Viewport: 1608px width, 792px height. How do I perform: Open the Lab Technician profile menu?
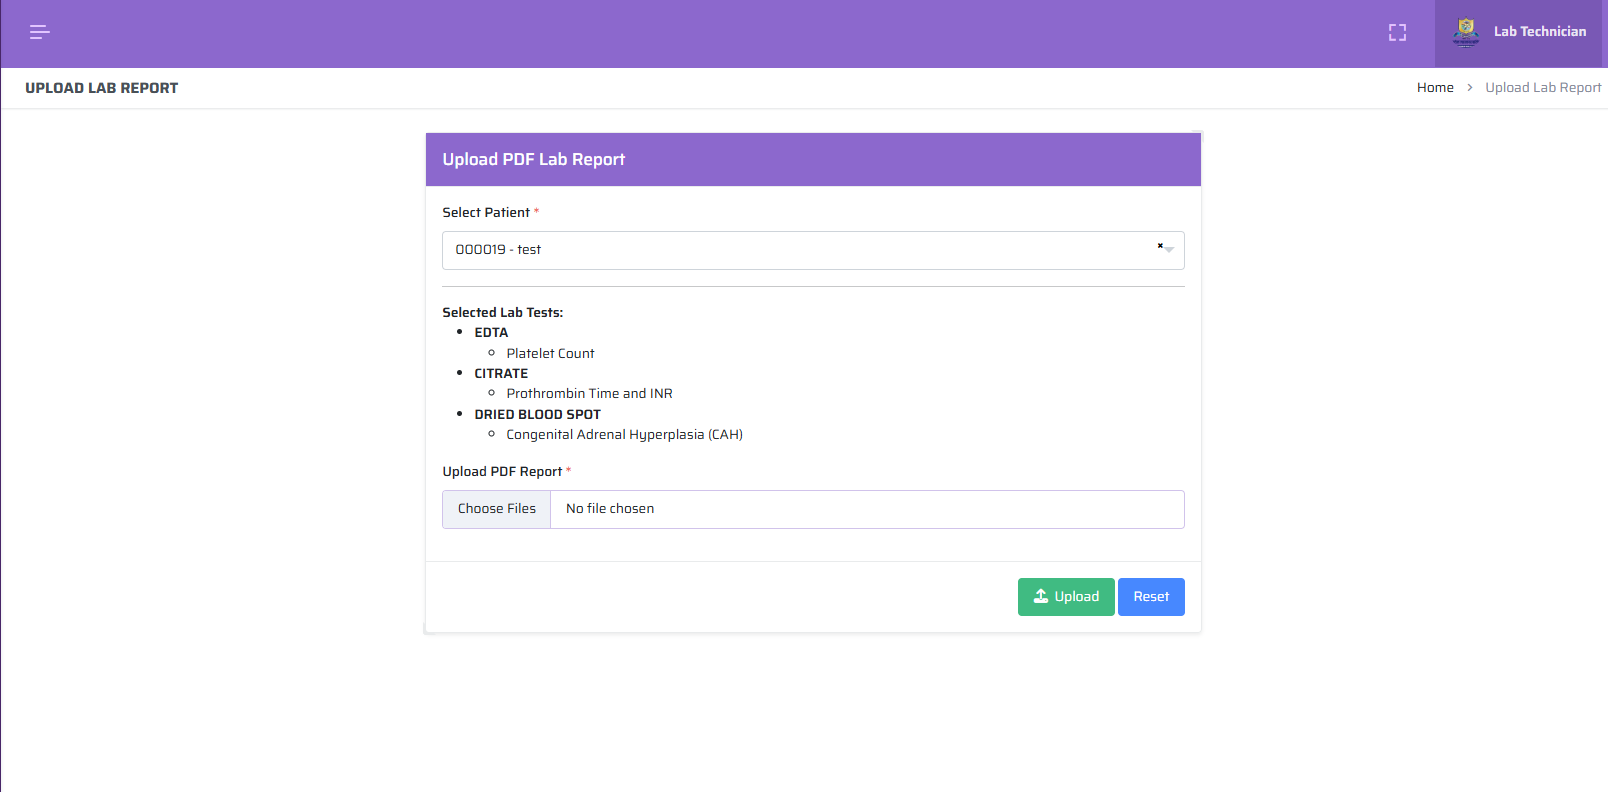click(x=1539, y=32)
